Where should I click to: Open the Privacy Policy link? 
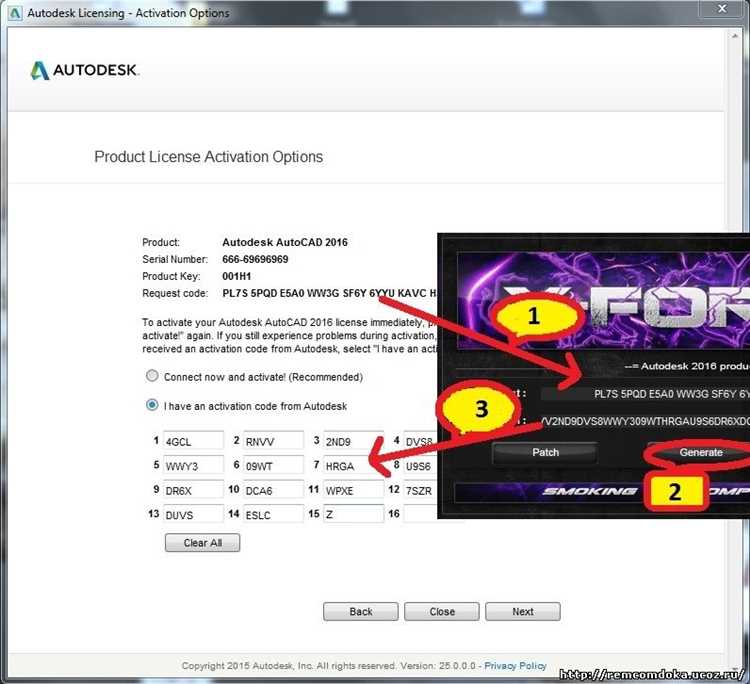(515, 665)
